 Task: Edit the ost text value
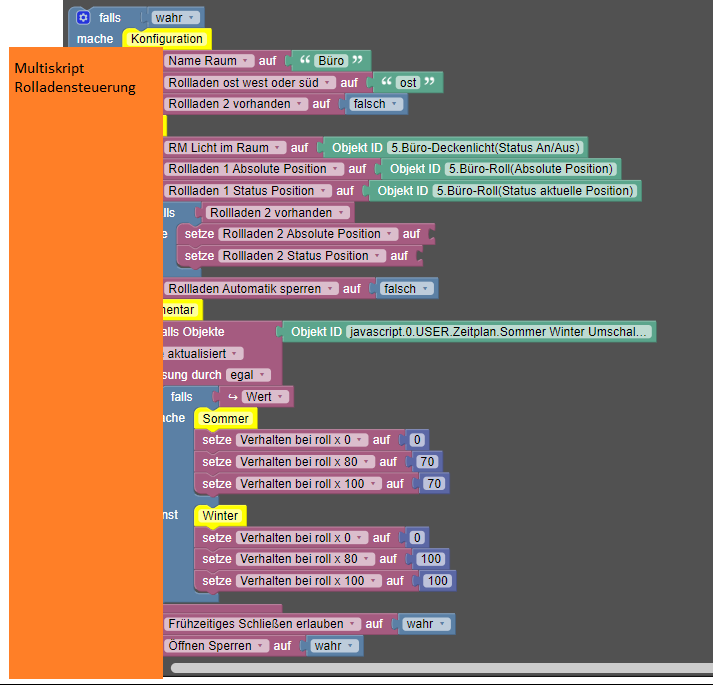tap(408, 82)
